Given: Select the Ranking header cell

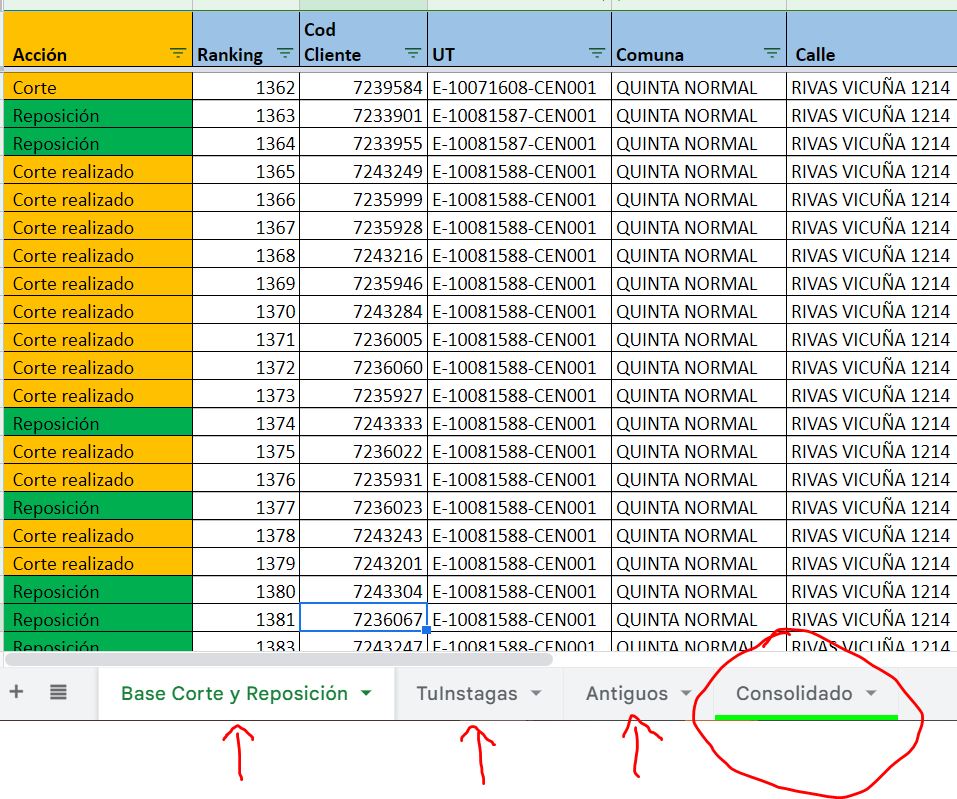Looking at the screenshot, I should tap(246, 39).
